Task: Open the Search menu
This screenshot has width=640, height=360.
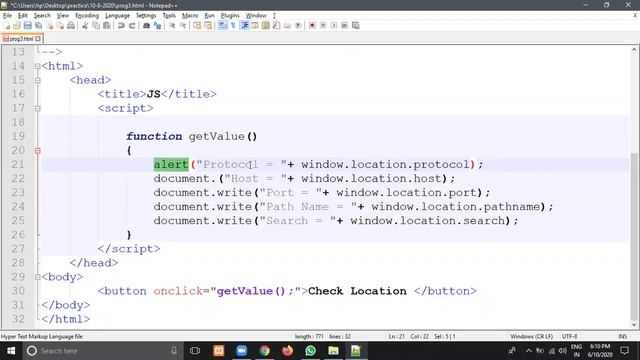Action: [42, 16]
